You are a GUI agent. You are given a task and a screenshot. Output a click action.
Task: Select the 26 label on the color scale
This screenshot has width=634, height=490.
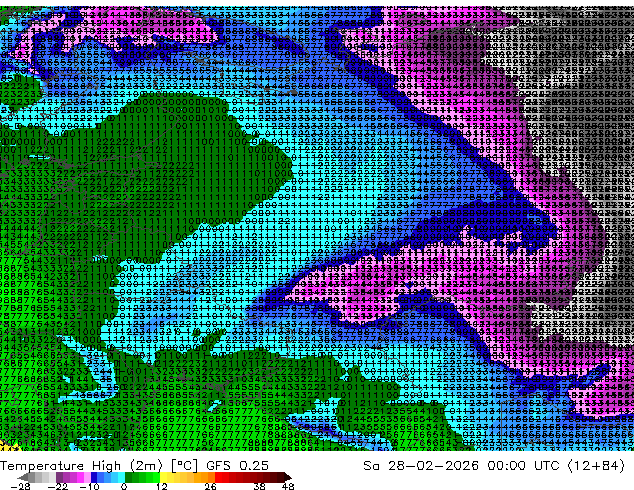pos(211,486)
